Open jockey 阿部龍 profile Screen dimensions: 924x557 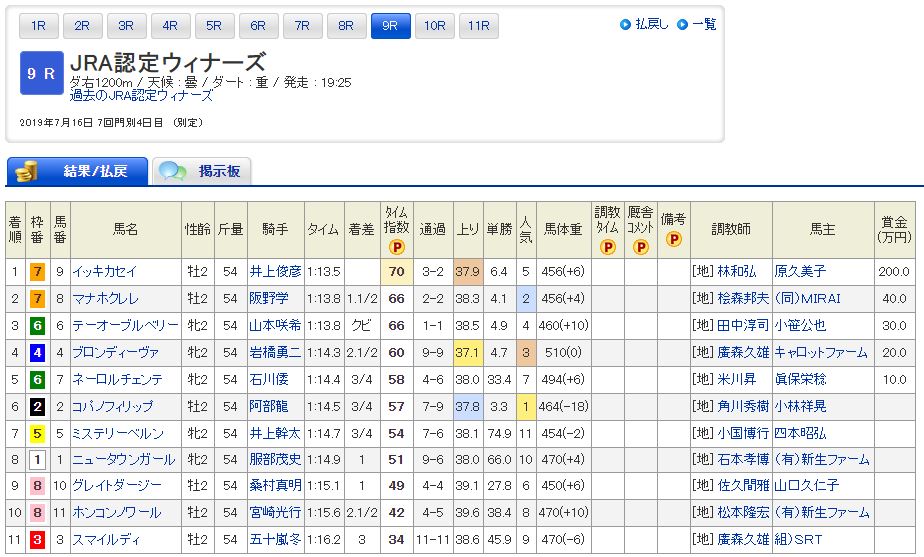coord(269,407)
